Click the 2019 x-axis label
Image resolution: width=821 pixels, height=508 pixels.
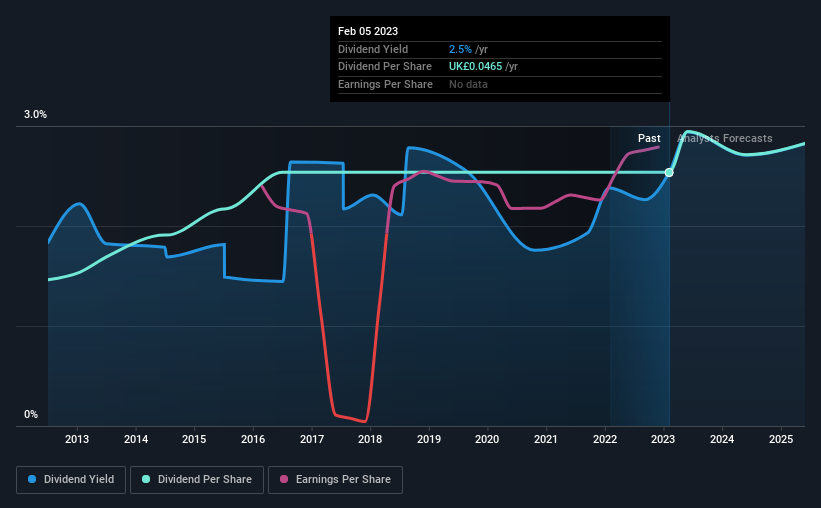click(429, 439)
